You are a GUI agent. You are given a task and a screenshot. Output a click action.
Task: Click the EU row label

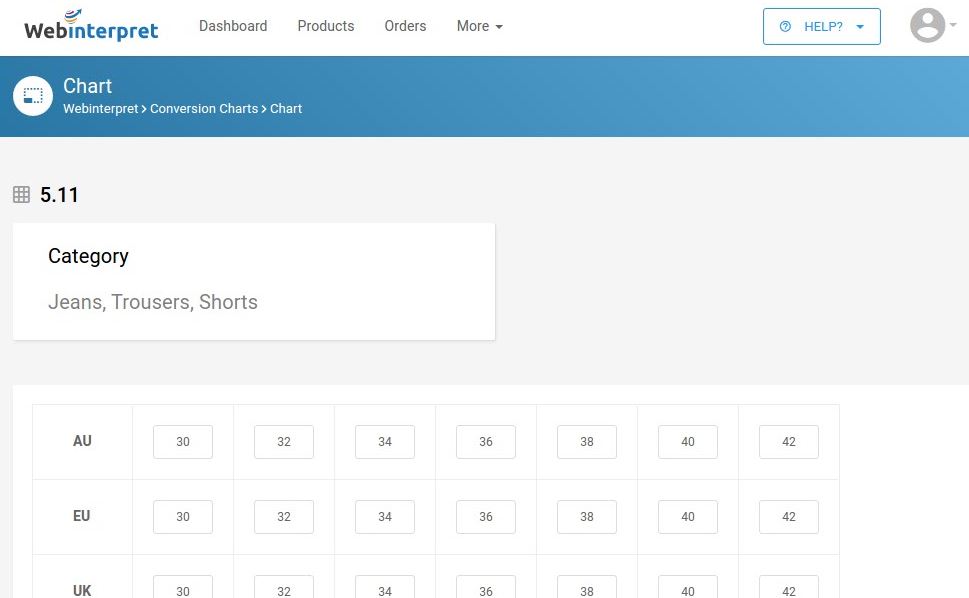pyautogui.click(x=82, y=516)
